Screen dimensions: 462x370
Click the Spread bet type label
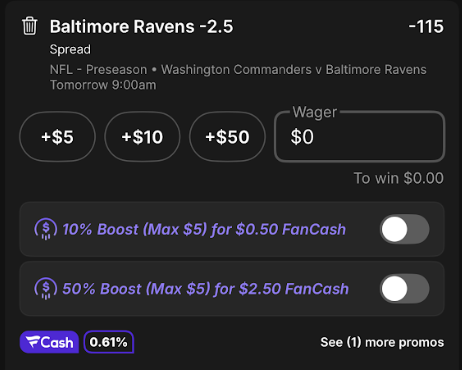[70, 49]
